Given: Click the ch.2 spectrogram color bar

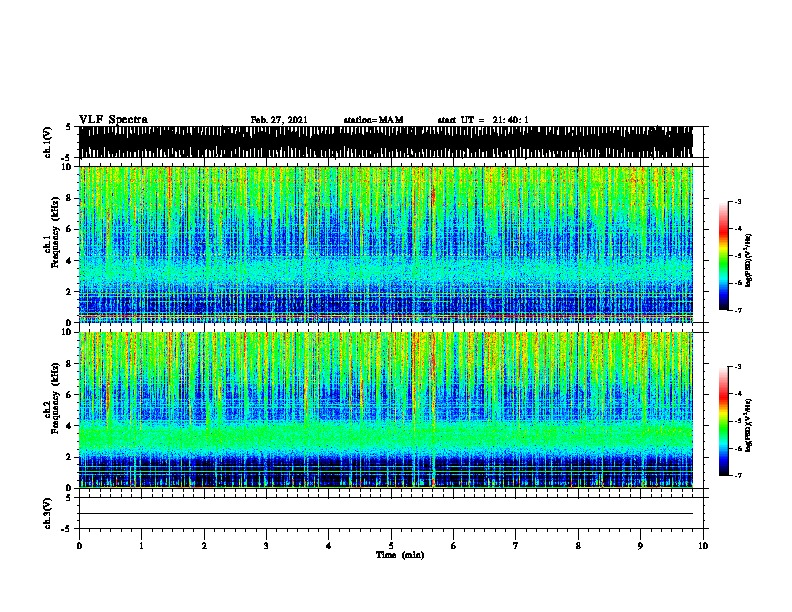Looking at the screenshot, I should (723, 421).
